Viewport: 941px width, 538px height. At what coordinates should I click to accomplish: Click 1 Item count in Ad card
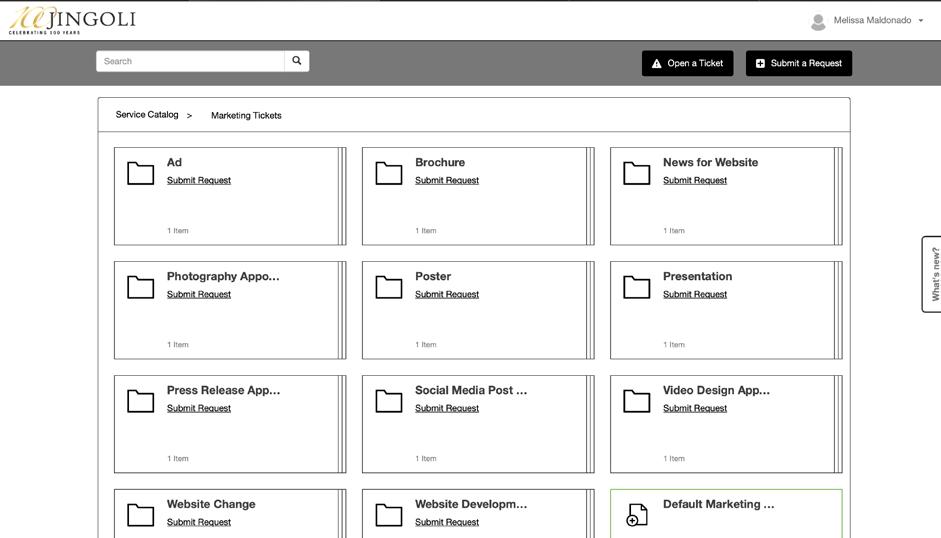(178, 231)
